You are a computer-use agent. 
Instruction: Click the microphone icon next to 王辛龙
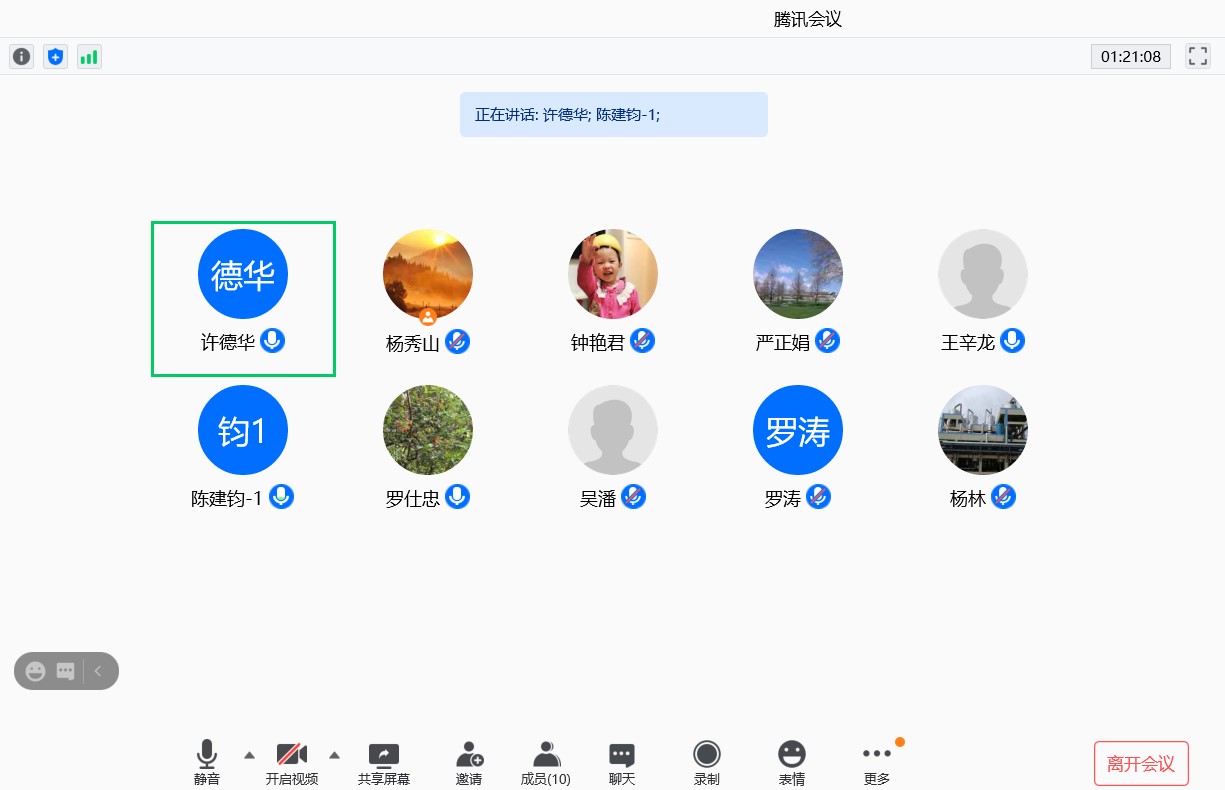[x=1012, y=342]
